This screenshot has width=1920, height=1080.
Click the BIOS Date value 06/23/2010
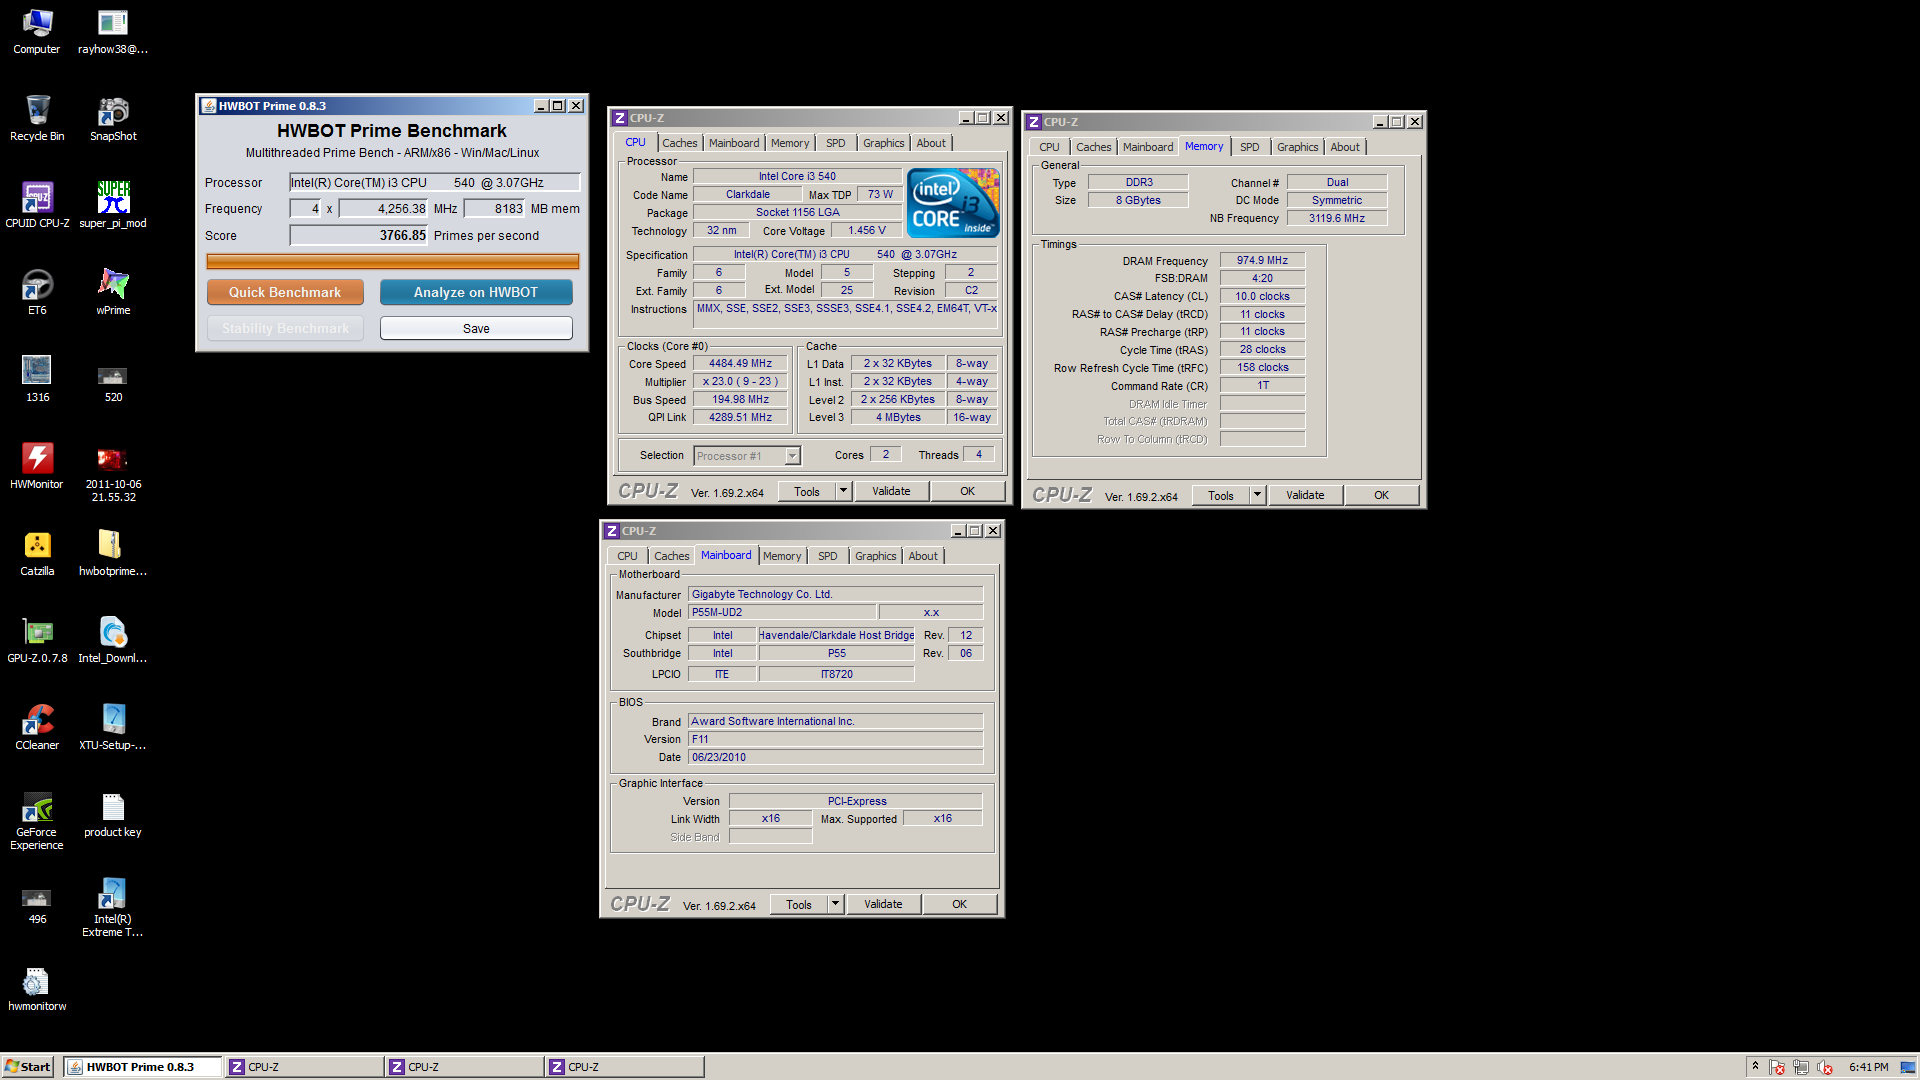tap(835, 757)
